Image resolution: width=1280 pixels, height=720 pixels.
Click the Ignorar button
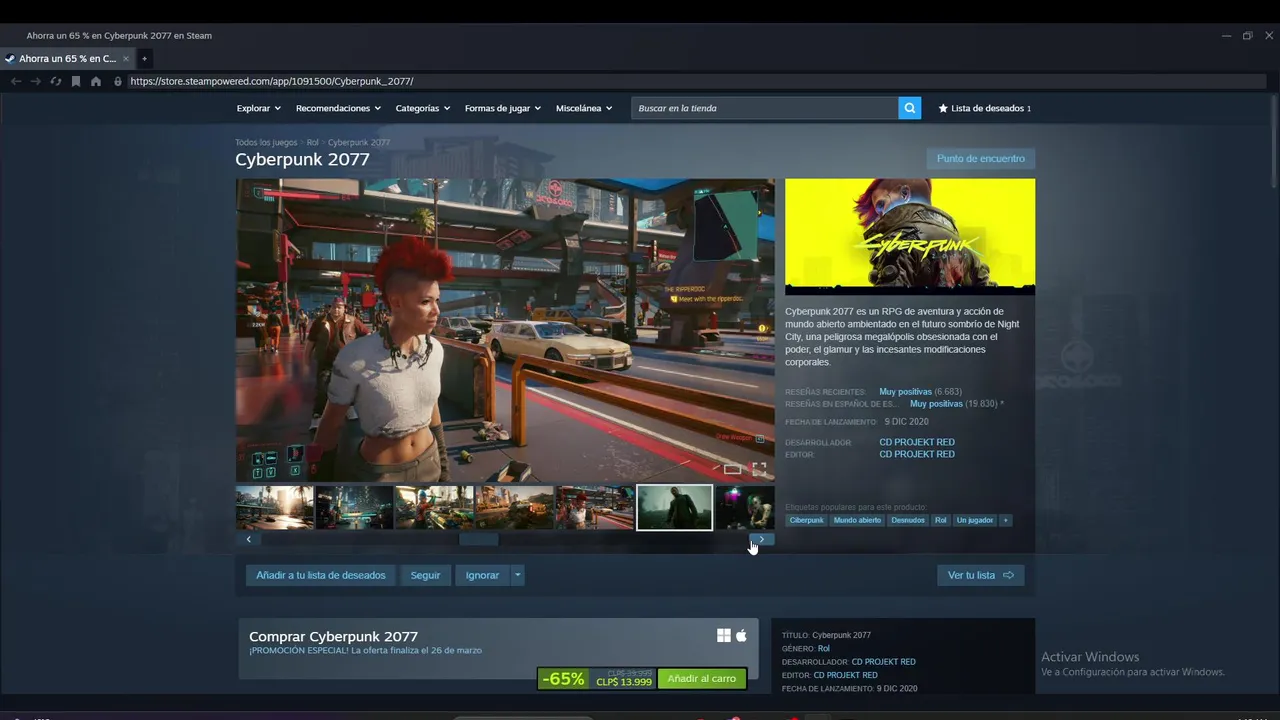point(482,575)
